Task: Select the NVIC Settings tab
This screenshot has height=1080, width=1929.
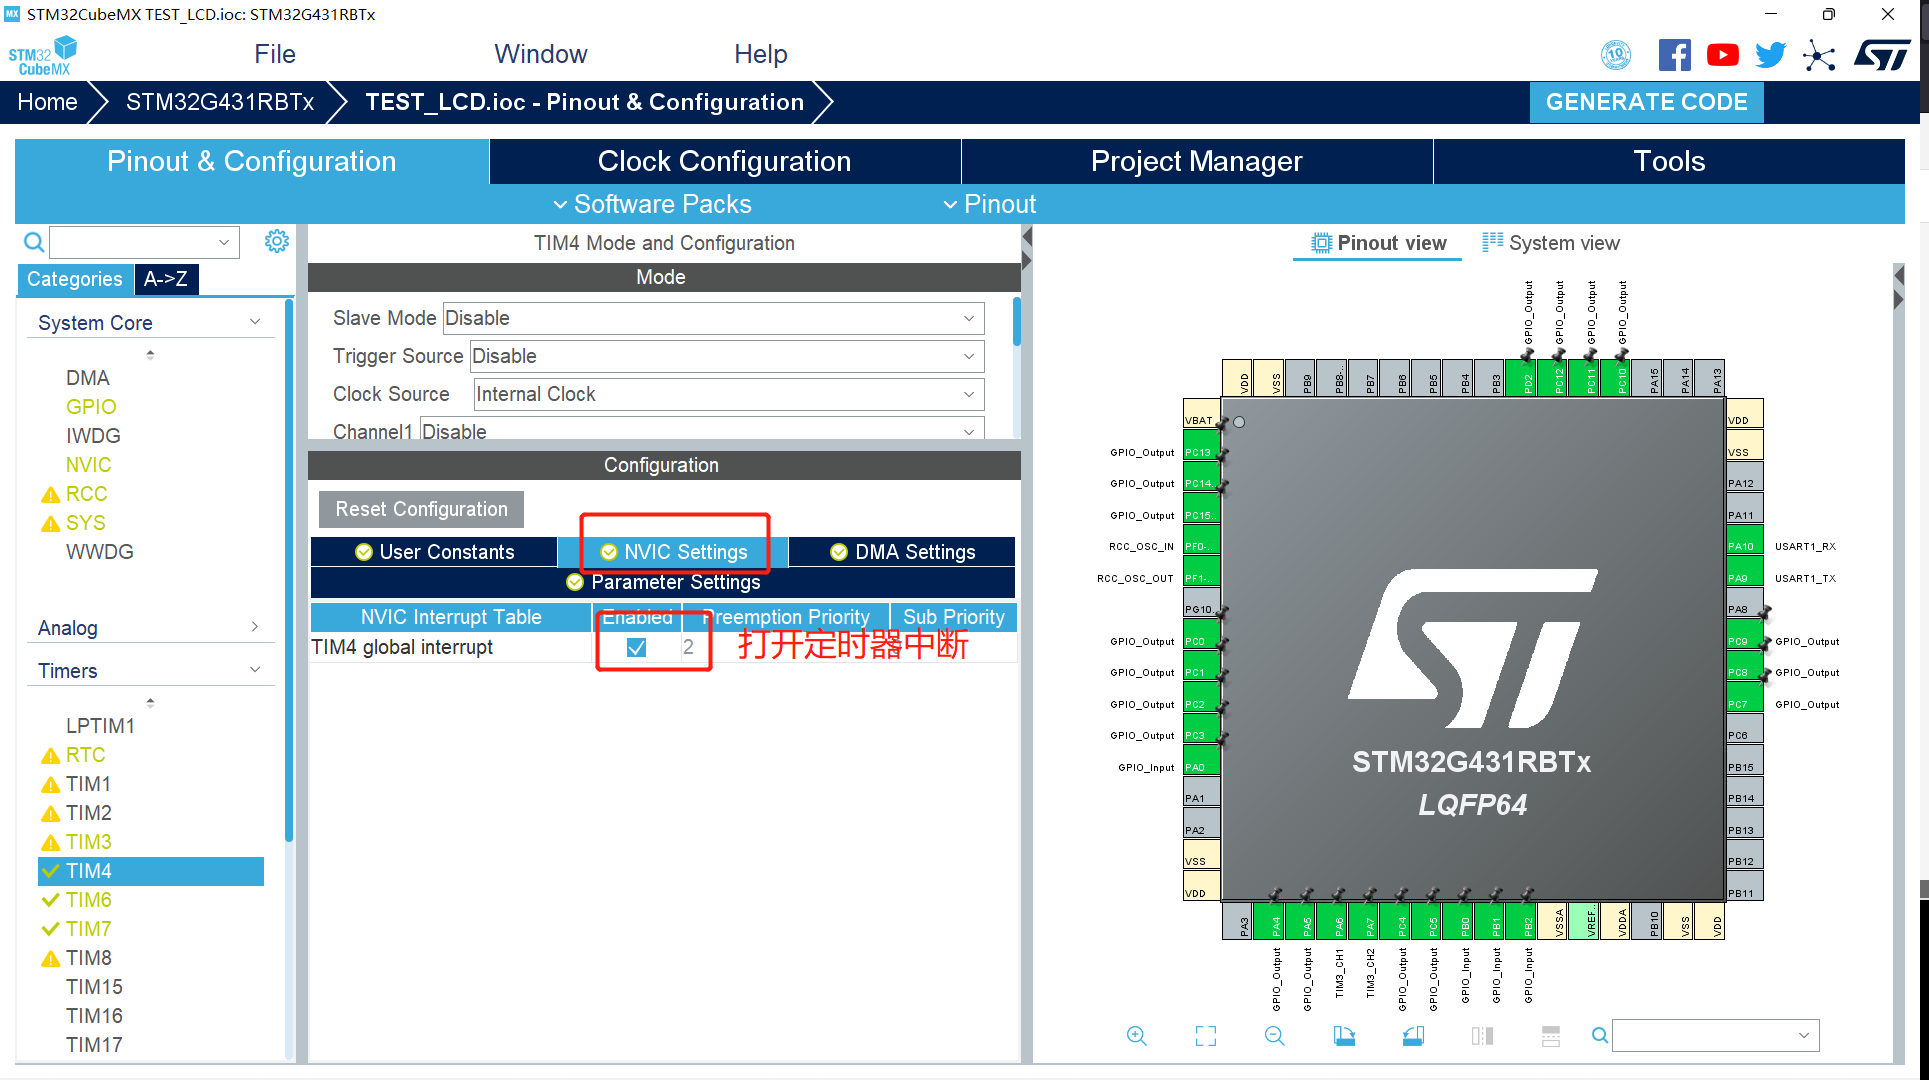Action: pyautogui.click(x=673, y=552)
